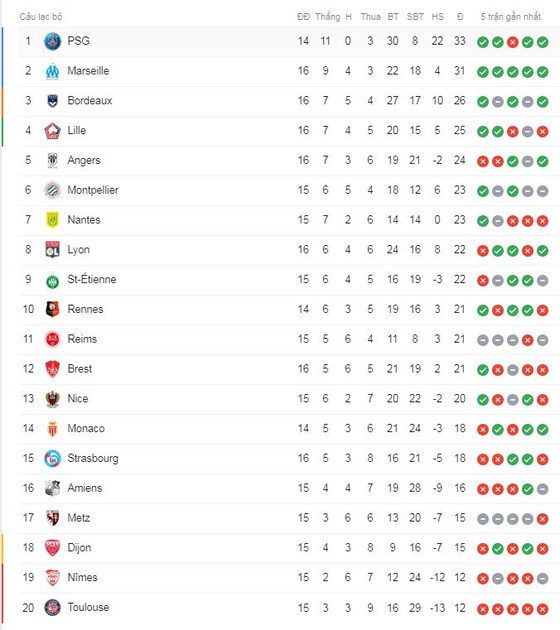Click the Marseille club logo
Image resolution: width=560 pixels, height=630 pixels.
[x=52, y=71]
